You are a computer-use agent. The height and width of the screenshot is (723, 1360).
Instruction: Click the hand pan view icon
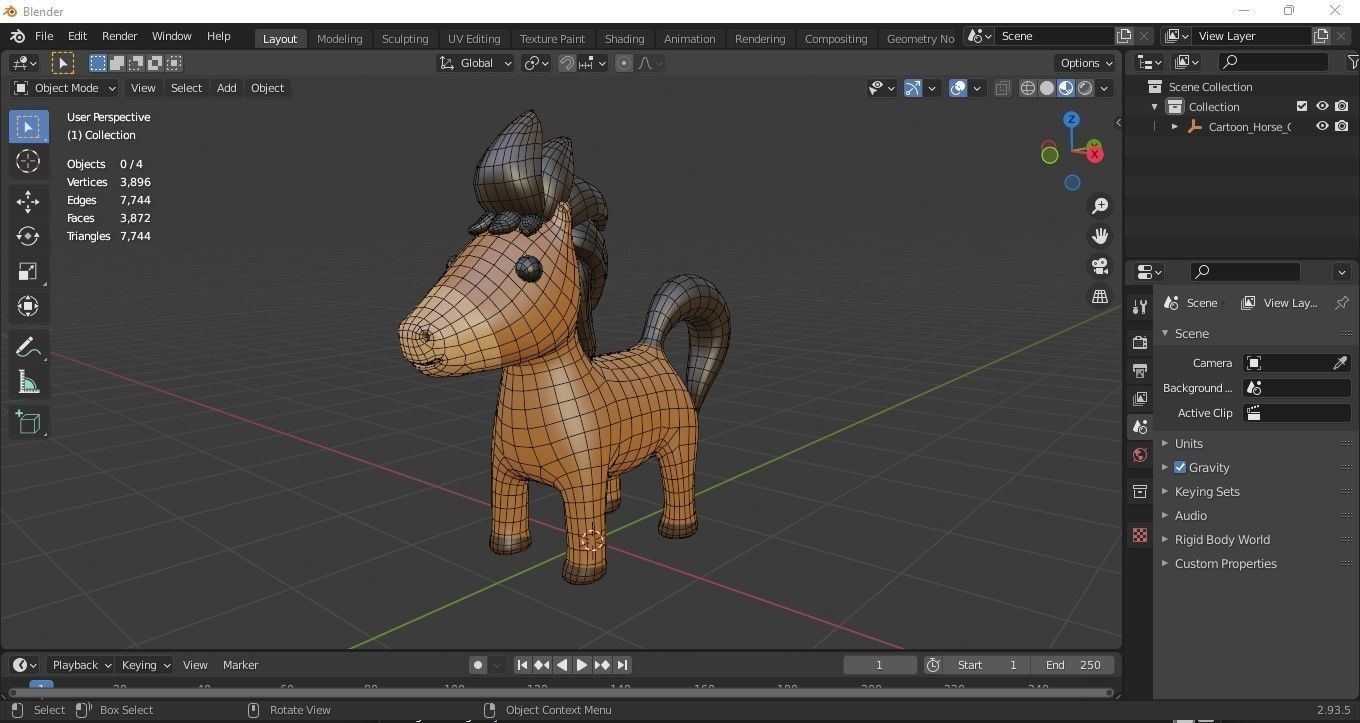pos(1100,236)
